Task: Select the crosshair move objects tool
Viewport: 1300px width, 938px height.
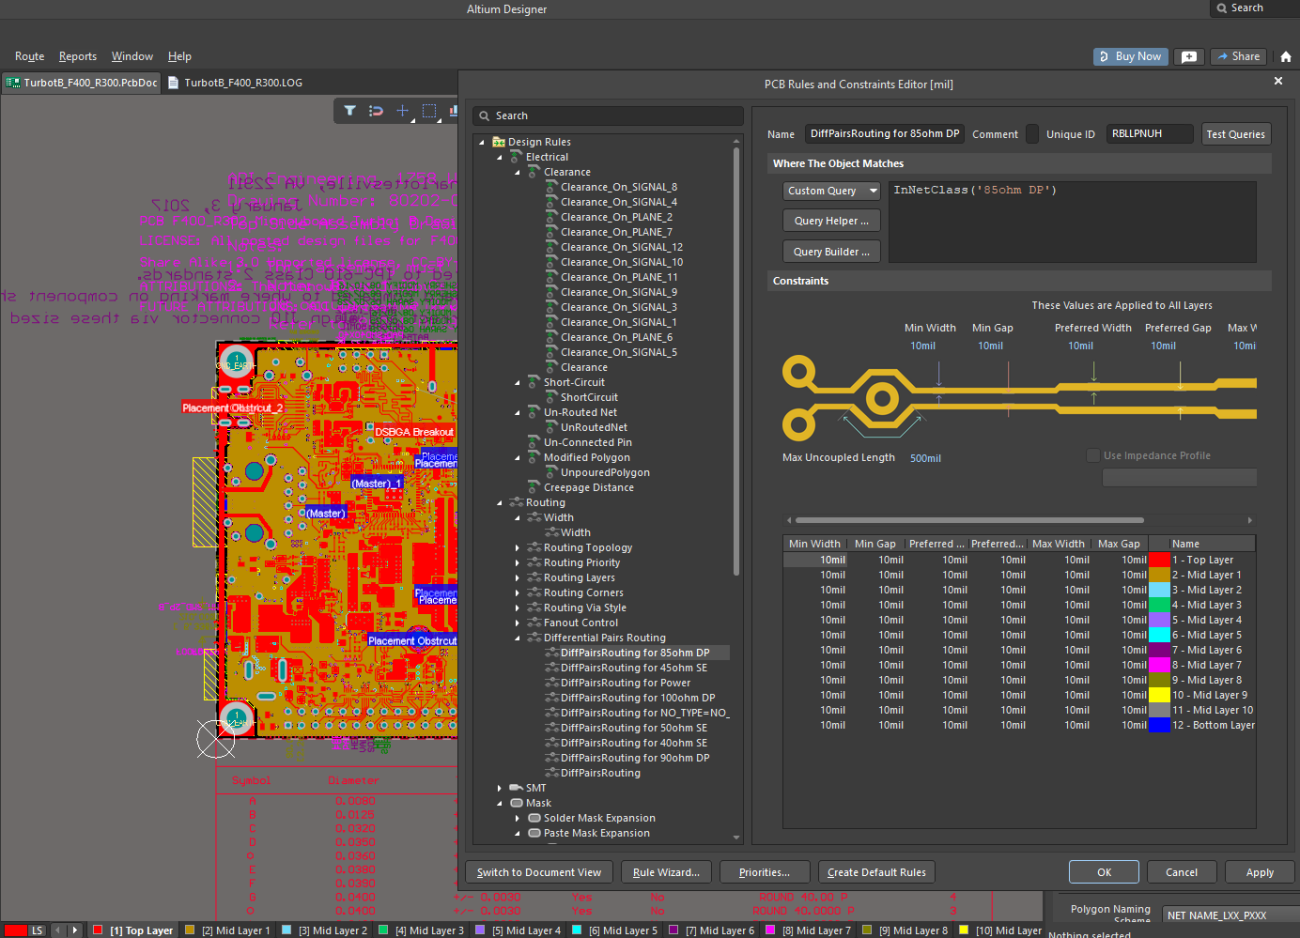Action: [x=402, y=111]
